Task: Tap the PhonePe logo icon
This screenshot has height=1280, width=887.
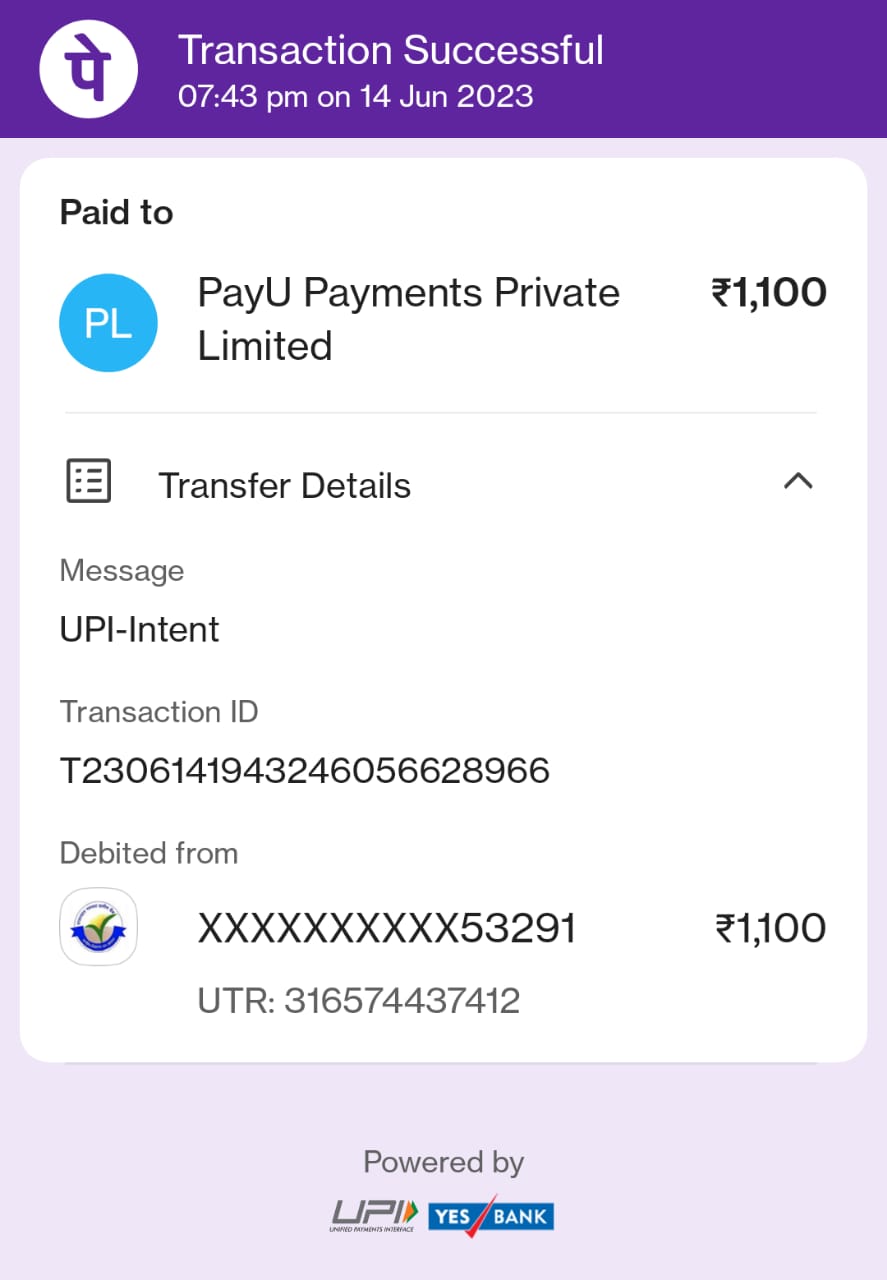Action: click(88, 68)
